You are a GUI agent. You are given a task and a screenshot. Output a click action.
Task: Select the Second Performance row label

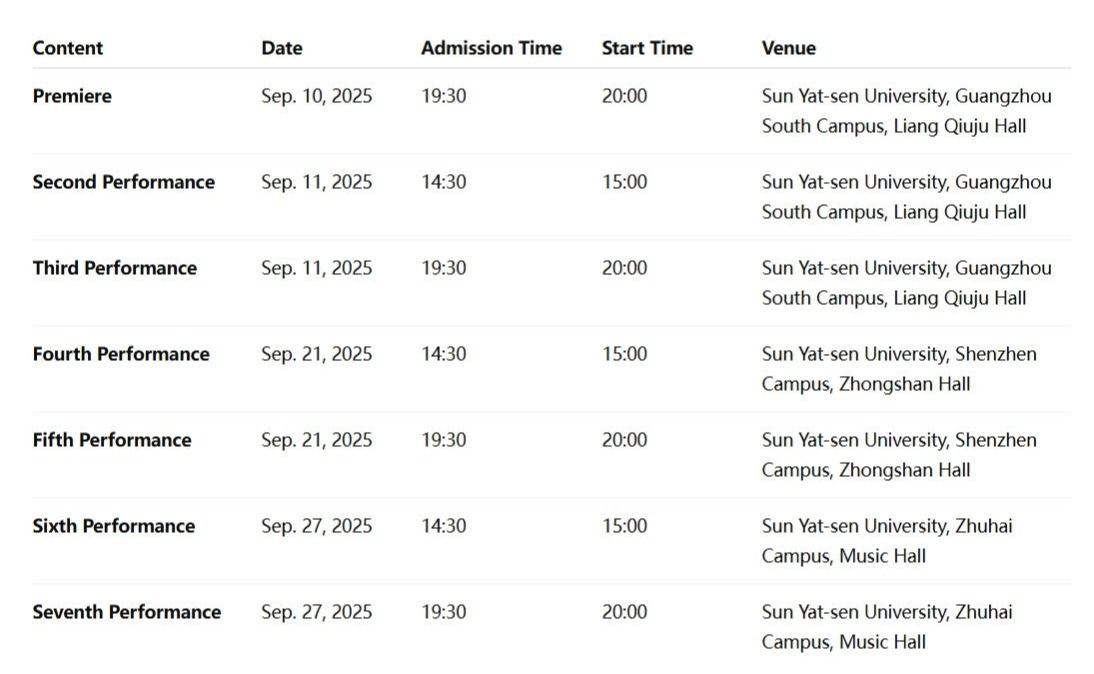(123, 182)
